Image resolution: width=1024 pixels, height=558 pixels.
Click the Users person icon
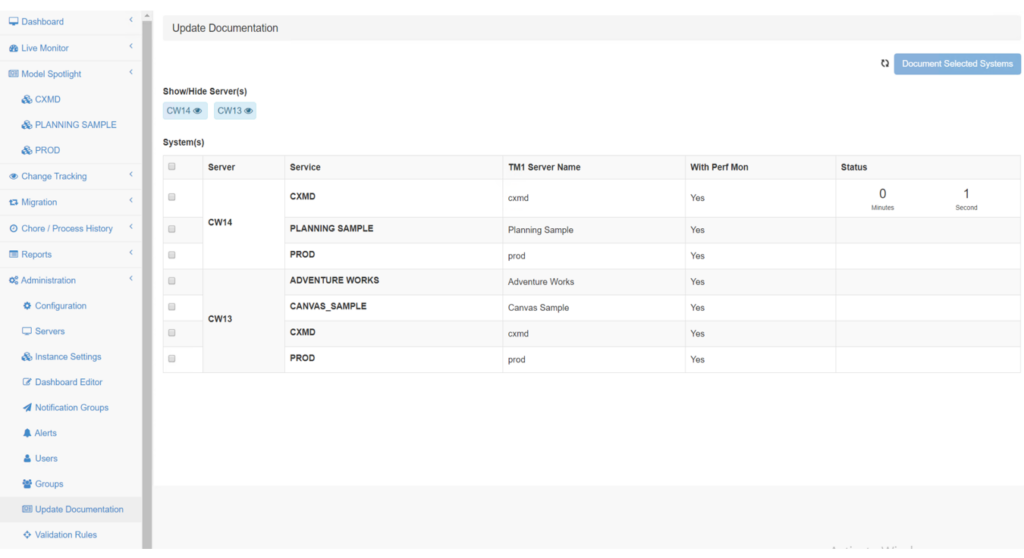(x=27, y=459)
